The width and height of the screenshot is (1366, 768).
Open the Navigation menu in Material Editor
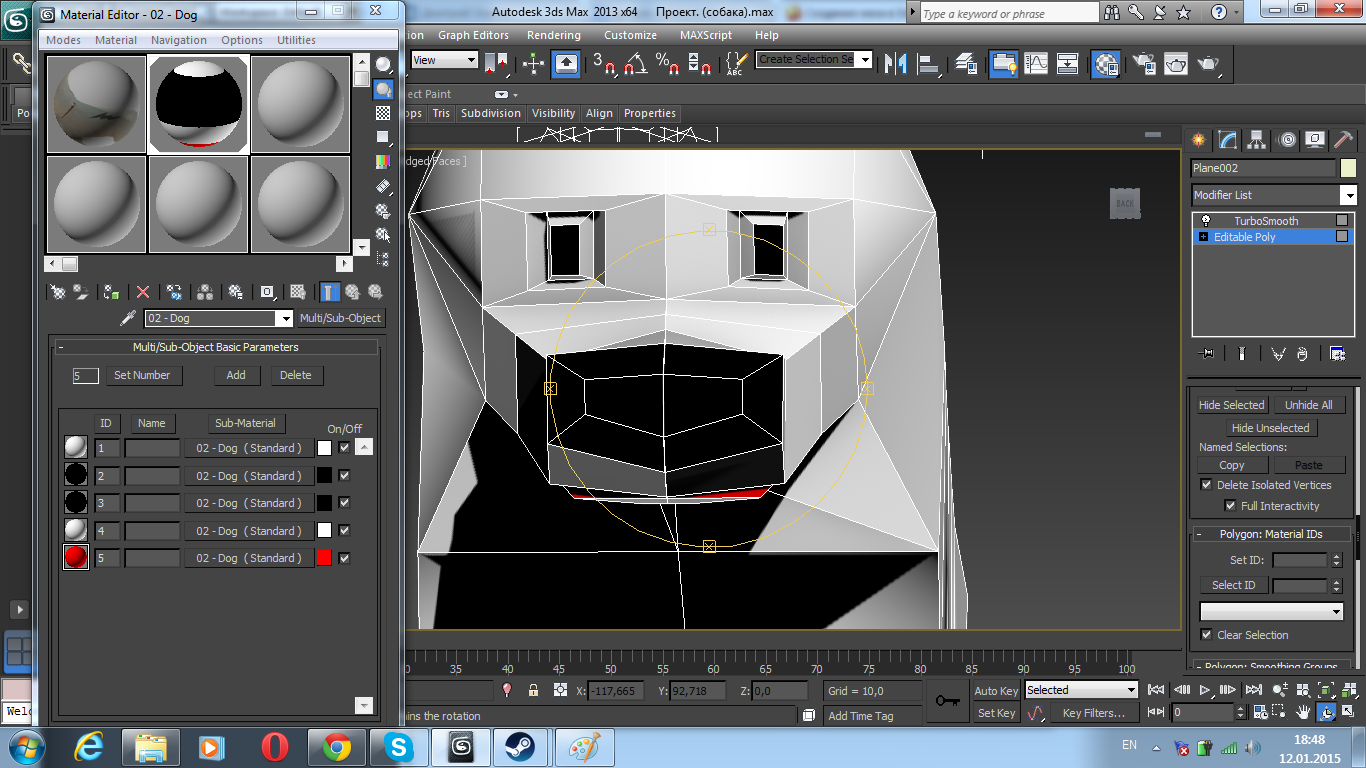(178, 40)
